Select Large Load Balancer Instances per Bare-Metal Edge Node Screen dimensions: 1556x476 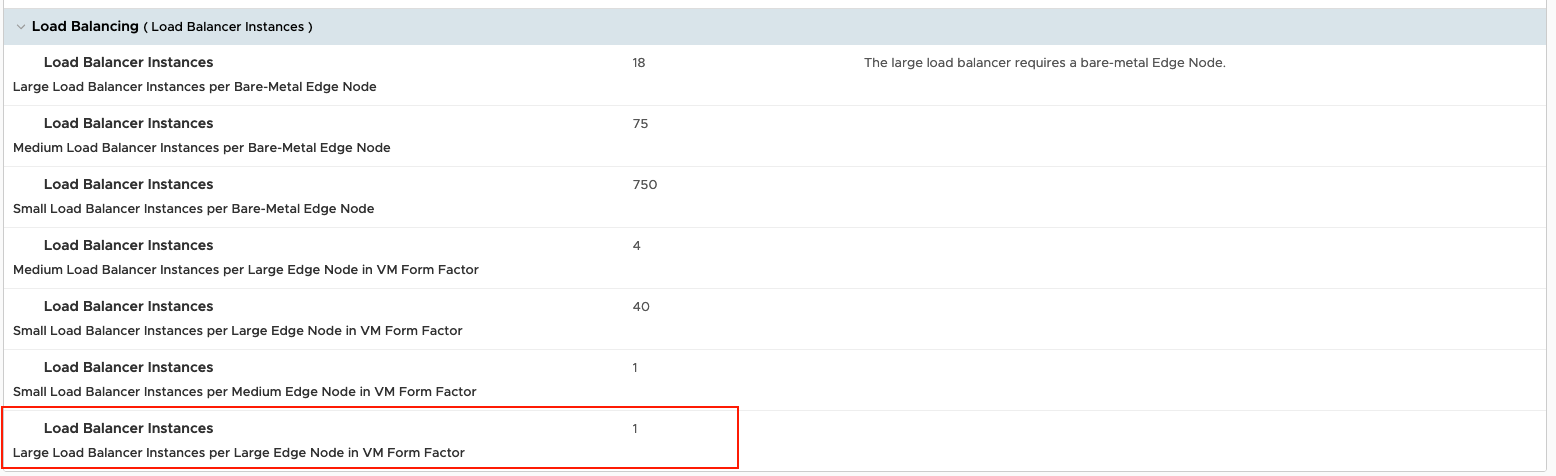[x=194, y=87]
